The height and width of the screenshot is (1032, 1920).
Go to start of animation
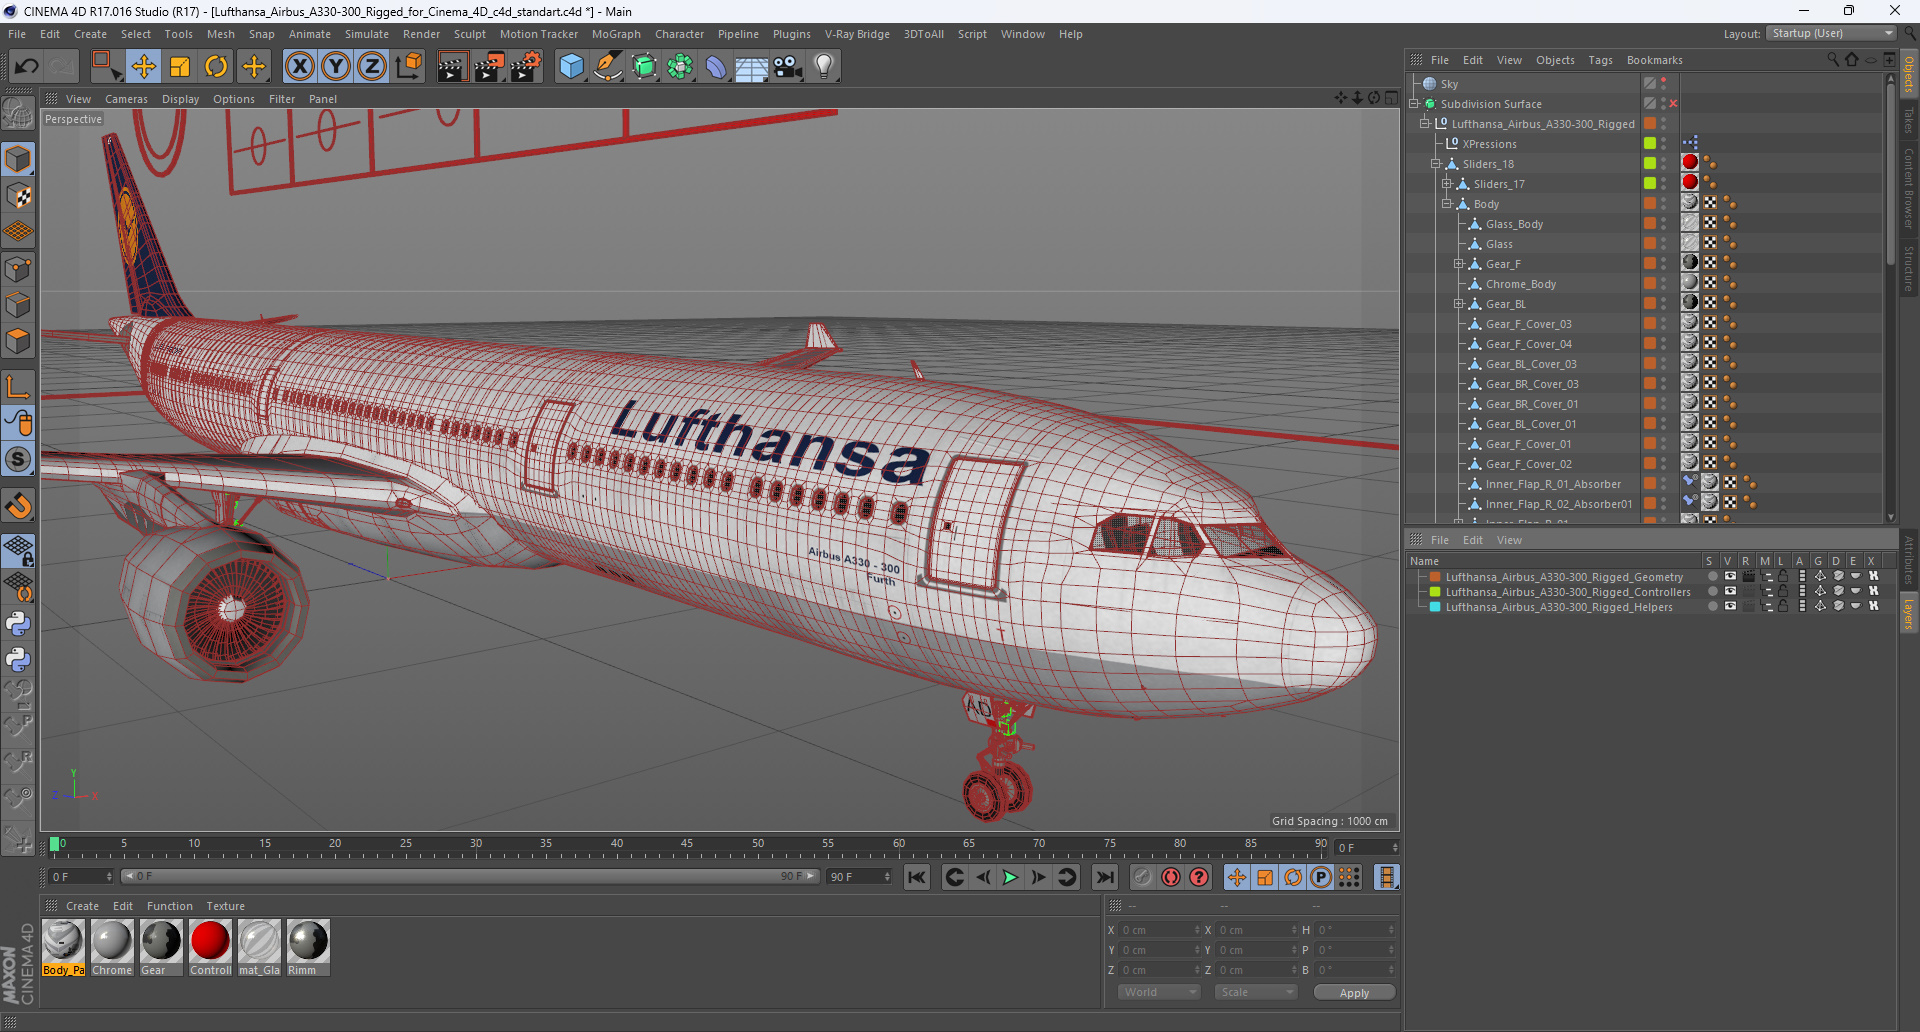pyautogui.click(x=917, y=877)
